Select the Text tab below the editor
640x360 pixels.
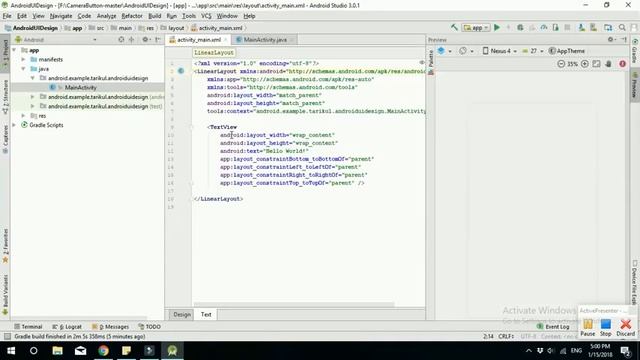(x=206, y=314)
